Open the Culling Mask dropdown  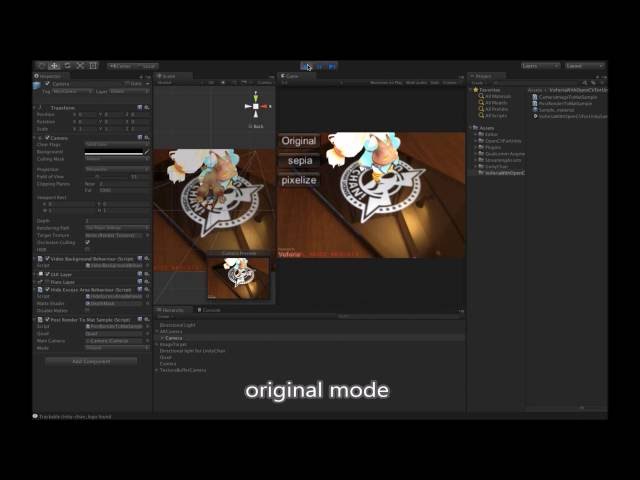click(117, 159)
